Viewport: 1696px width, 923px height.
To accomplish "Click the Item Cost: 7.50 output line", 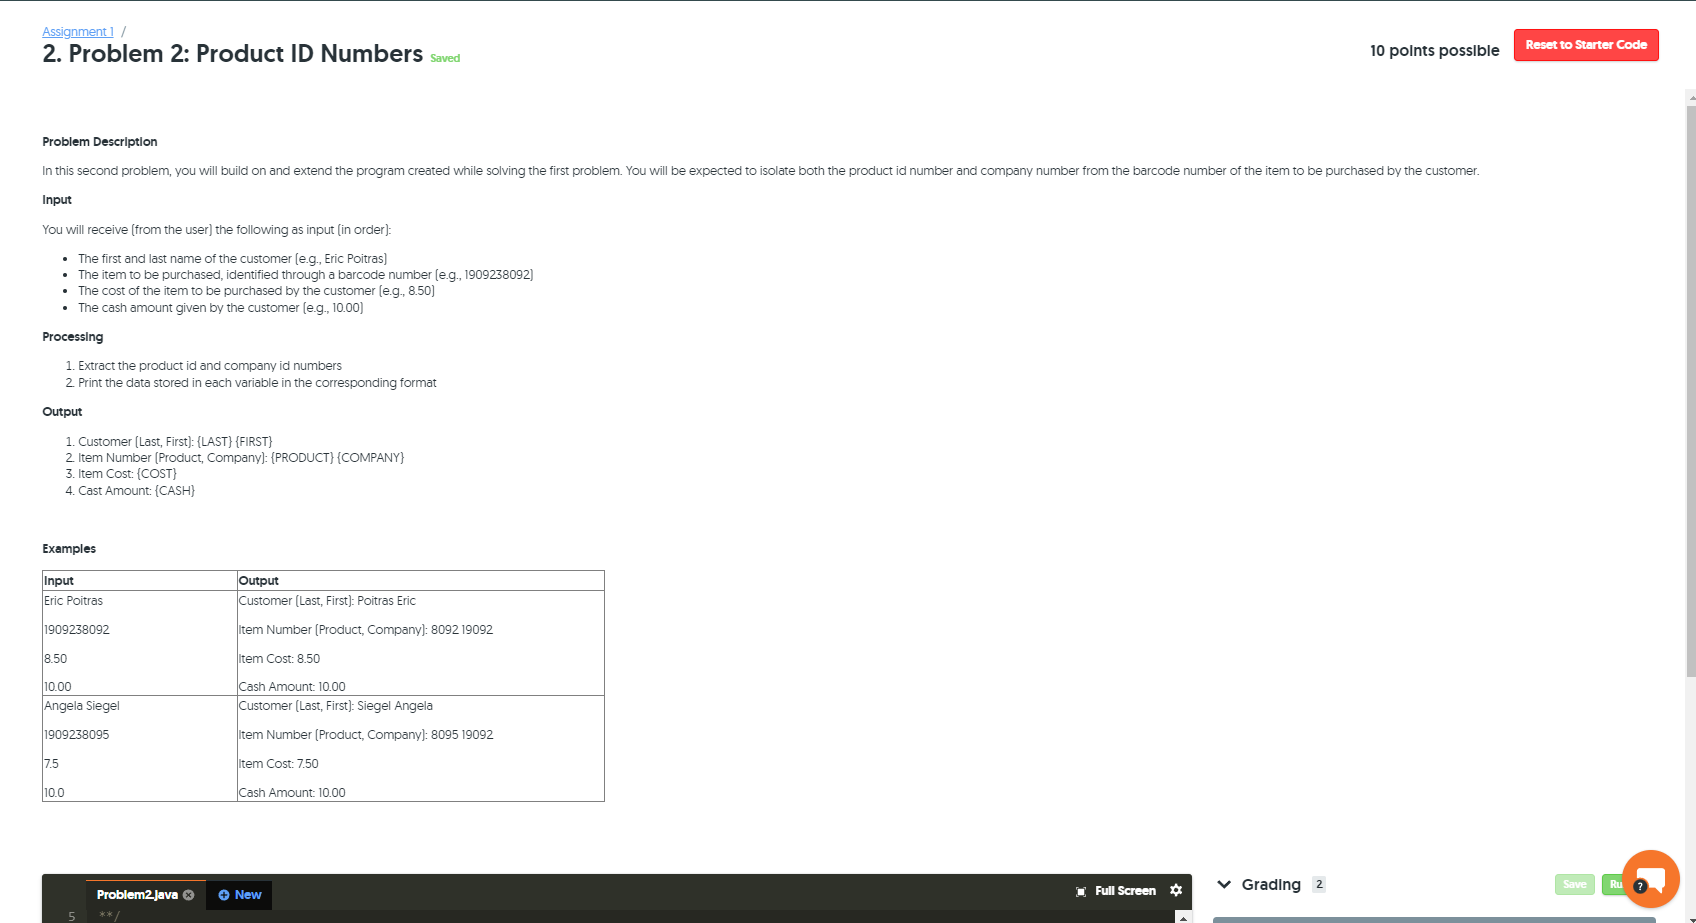I will tap(279, 764).
